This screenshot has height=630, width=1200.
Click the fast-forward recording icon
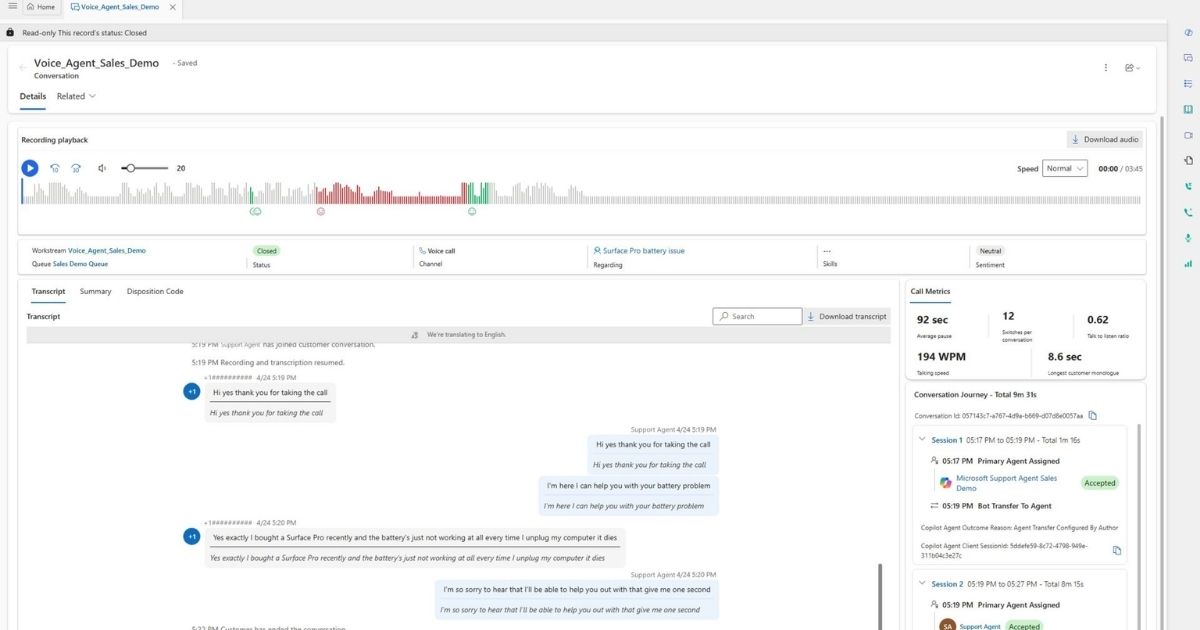(x=76, y=168)
